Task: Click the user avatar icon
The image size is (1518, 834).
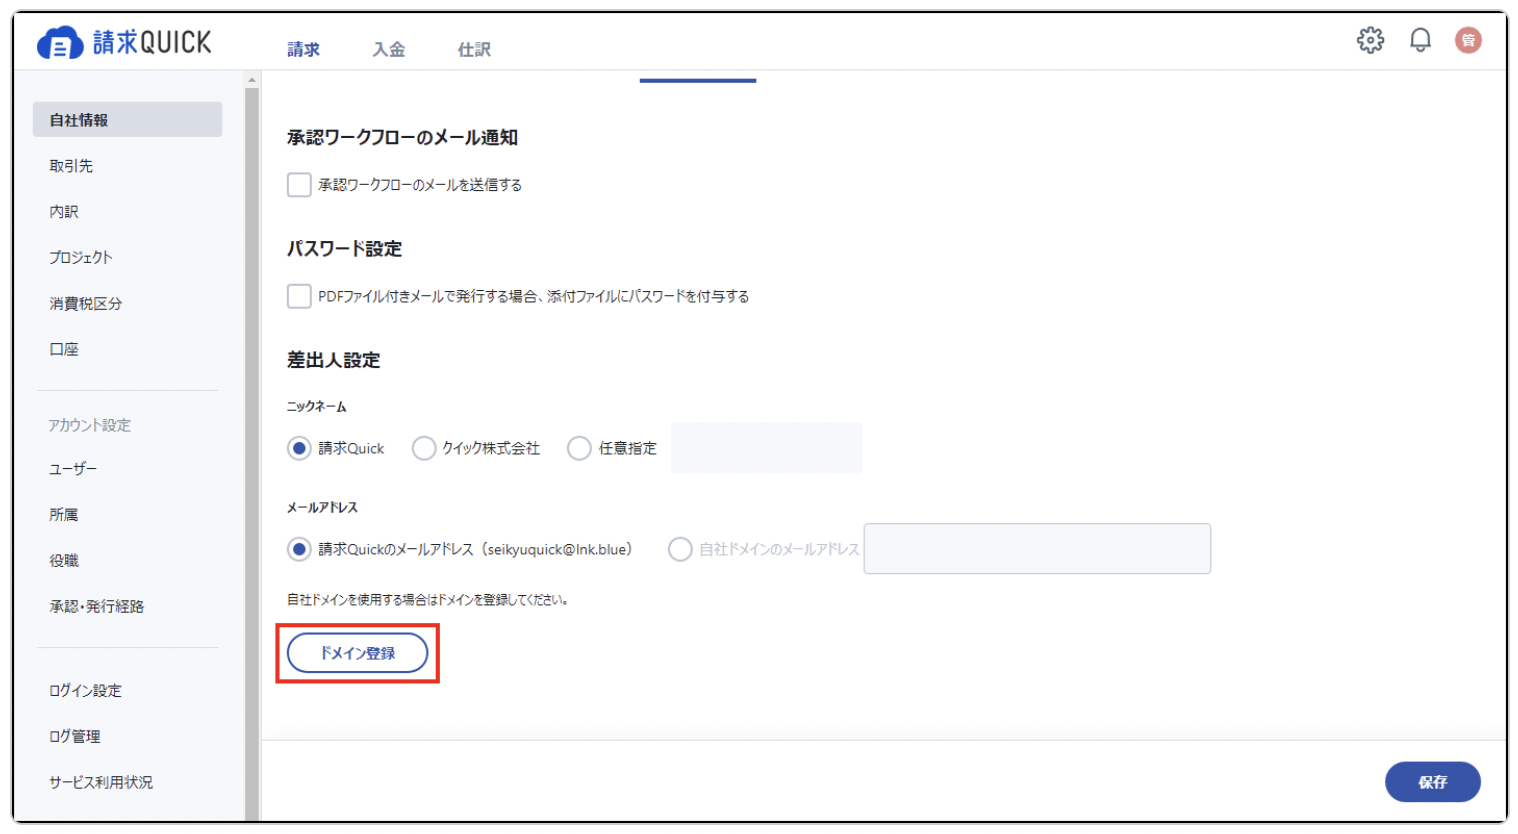Action: pos(1467,40)
